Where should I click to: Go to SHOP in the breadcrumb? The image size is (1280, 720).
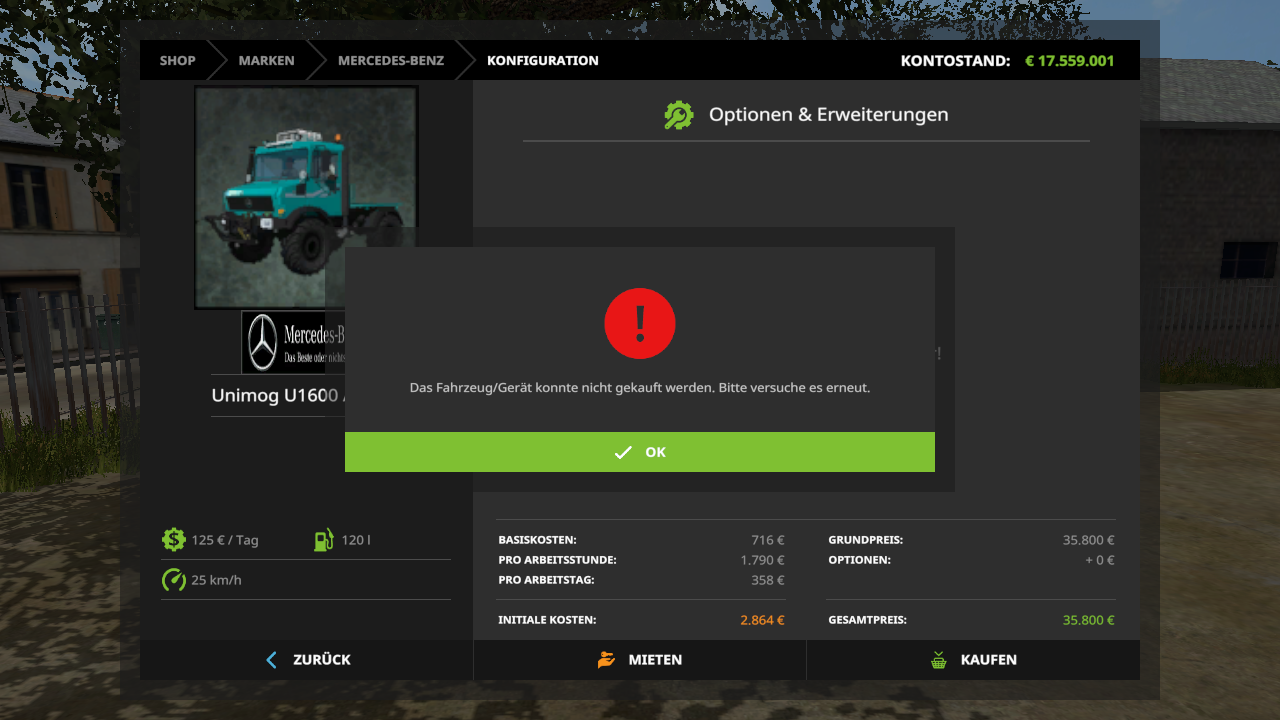pos(177,60)
